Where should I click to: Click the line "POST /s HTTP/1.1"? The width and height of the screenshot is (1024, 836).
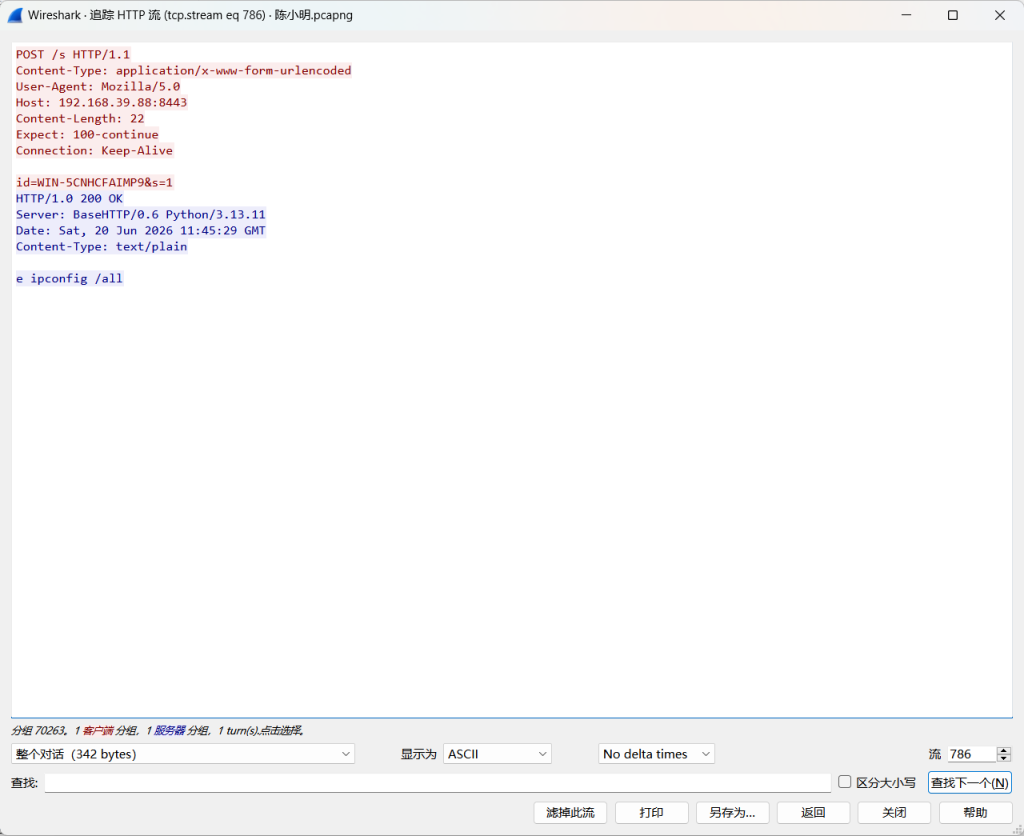click(x=73, y=54)
